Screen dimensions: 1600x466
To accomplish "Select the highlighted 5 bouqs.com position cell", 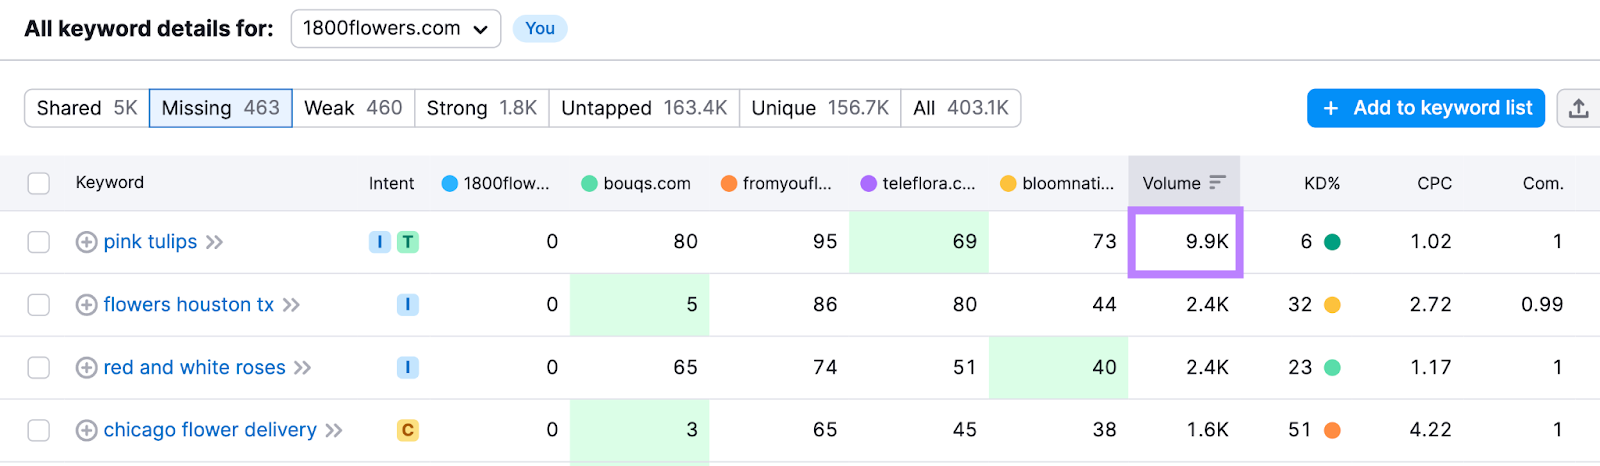I will 640,305.
